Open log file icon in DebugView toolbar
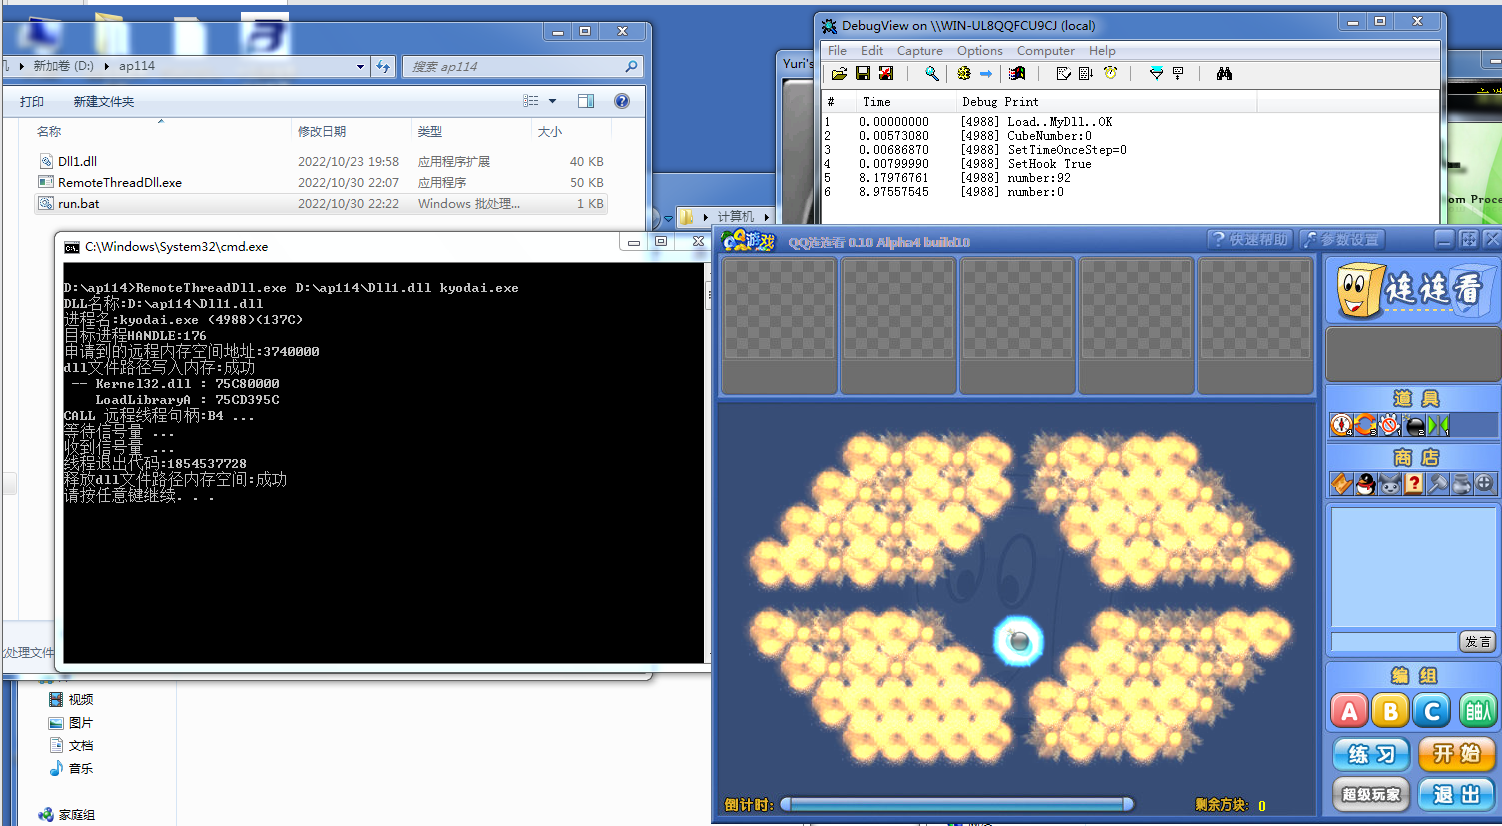Image resolution: width=1502 pixels, height=826 pixels. click(839, 73)
